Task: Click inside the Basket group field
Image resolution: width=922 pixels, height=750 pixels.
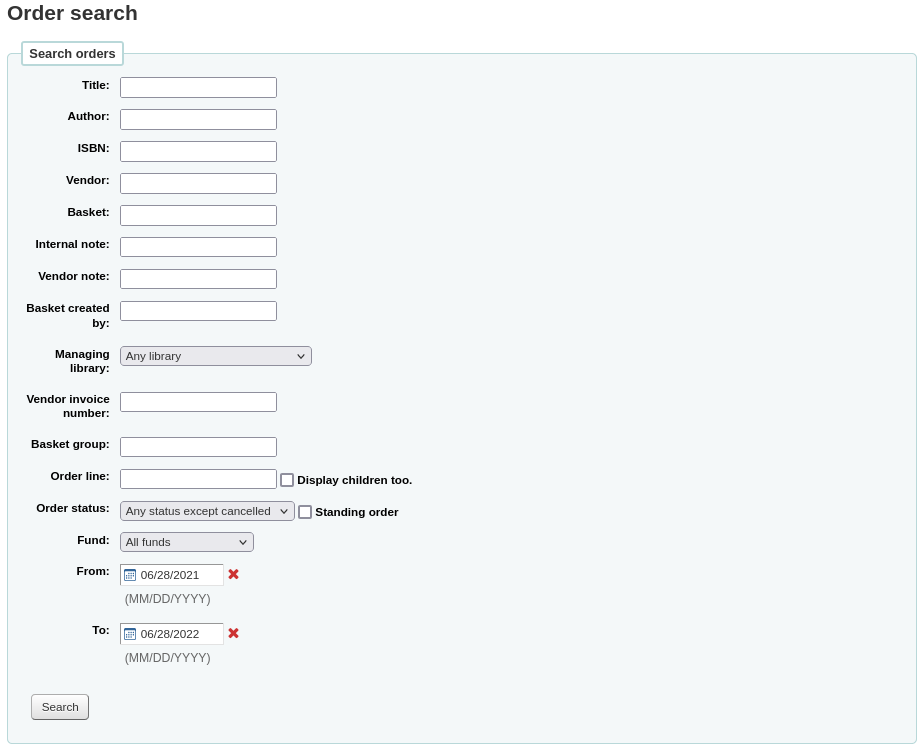Action: (198, 447)
